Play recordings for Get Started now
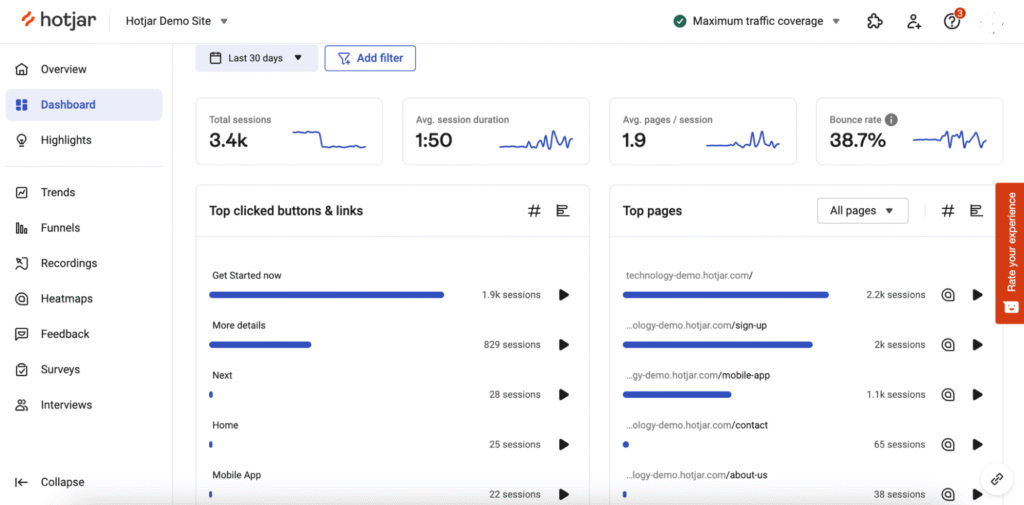Viewport: 1024px width, 505px height. tap(564, 295)
